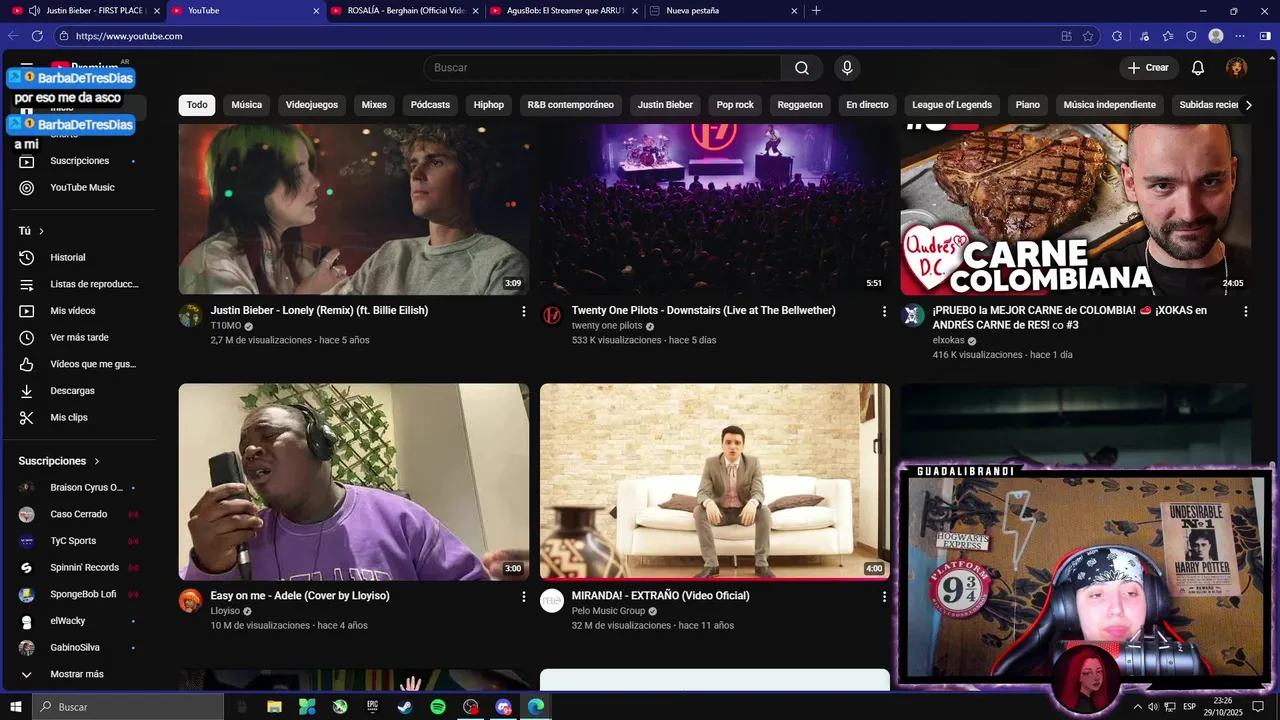
Task: Open Lloyiso channel name link
Action: click(225, 611)
